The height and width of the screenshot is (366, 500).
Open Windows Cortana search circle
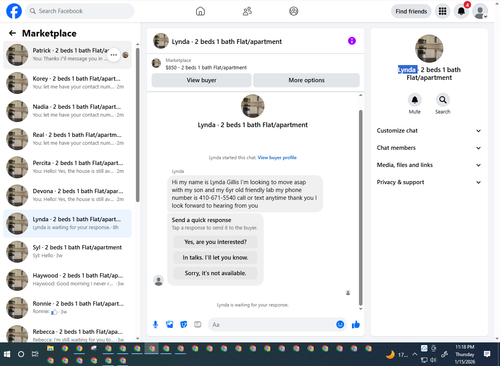click(21, 354)
